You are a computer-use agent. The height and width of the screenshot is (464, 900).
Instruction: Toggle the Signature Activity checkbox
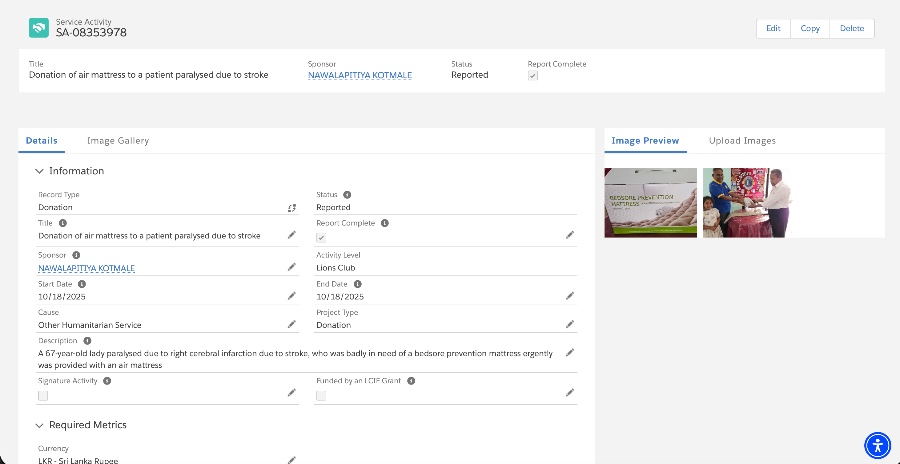tap(43, 395)
